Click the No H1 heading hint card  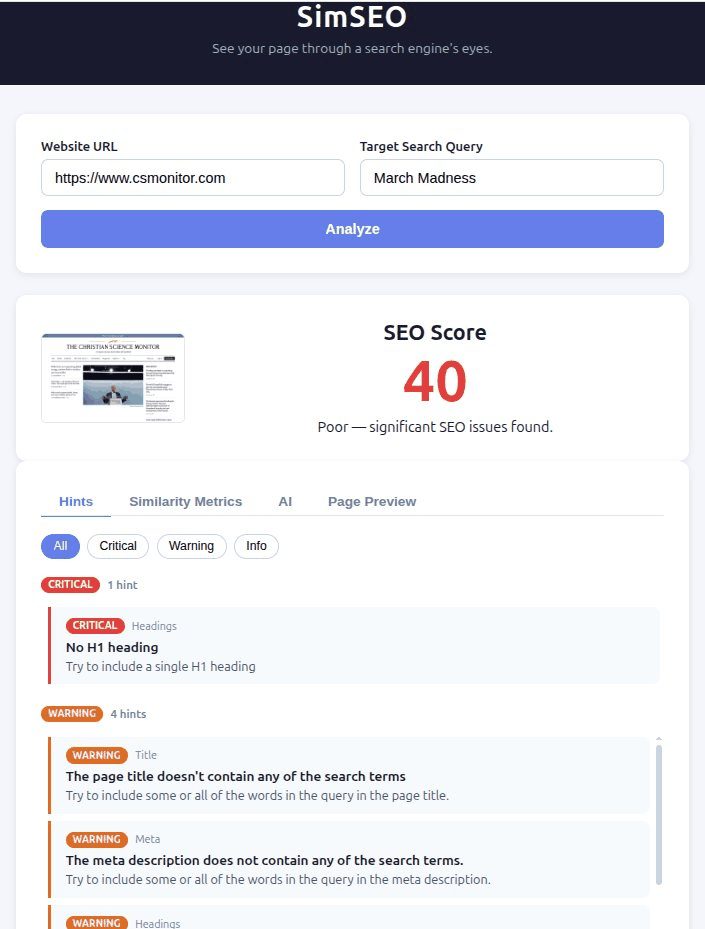[x=354, y=646]
